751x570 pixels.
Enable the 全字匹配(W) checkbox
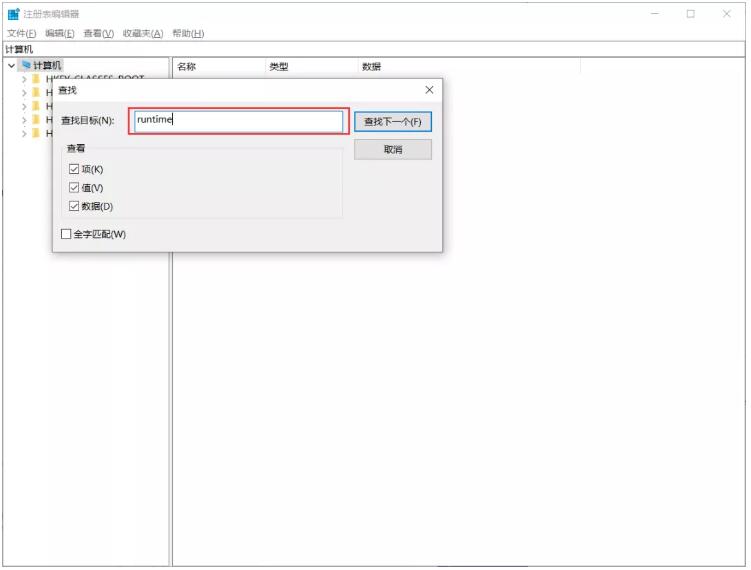click(67, 234)
